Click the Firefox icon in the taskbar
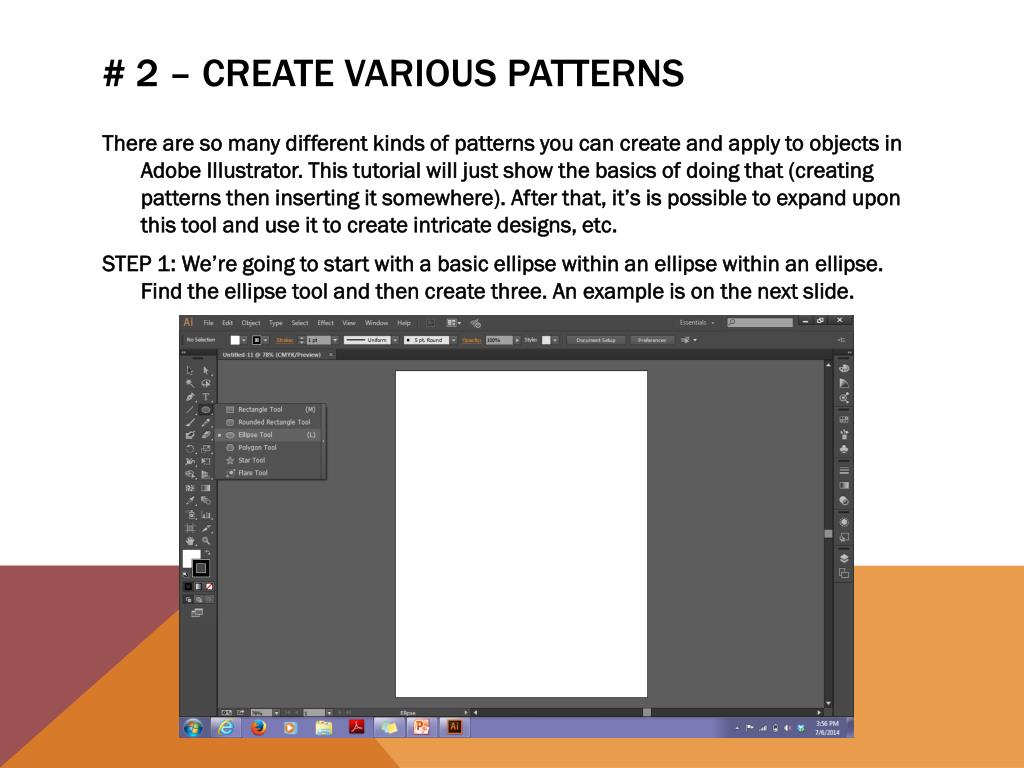The image size is (1024, 768). [x=258, y=727]
